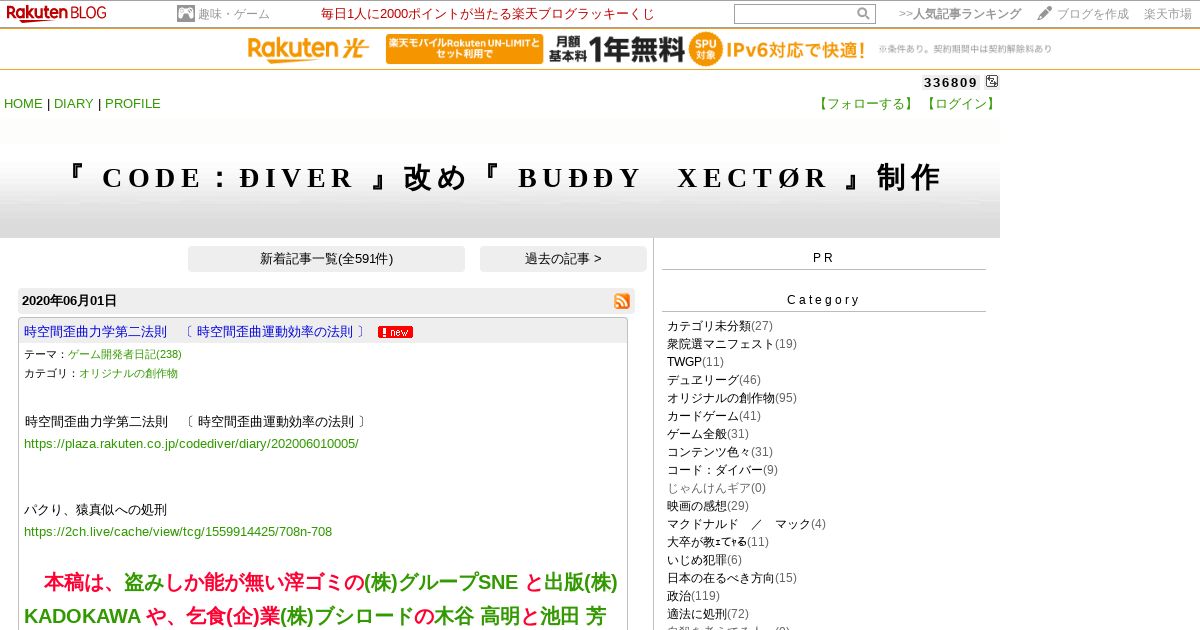Open ブログを作成 link

click(1093, 14)
